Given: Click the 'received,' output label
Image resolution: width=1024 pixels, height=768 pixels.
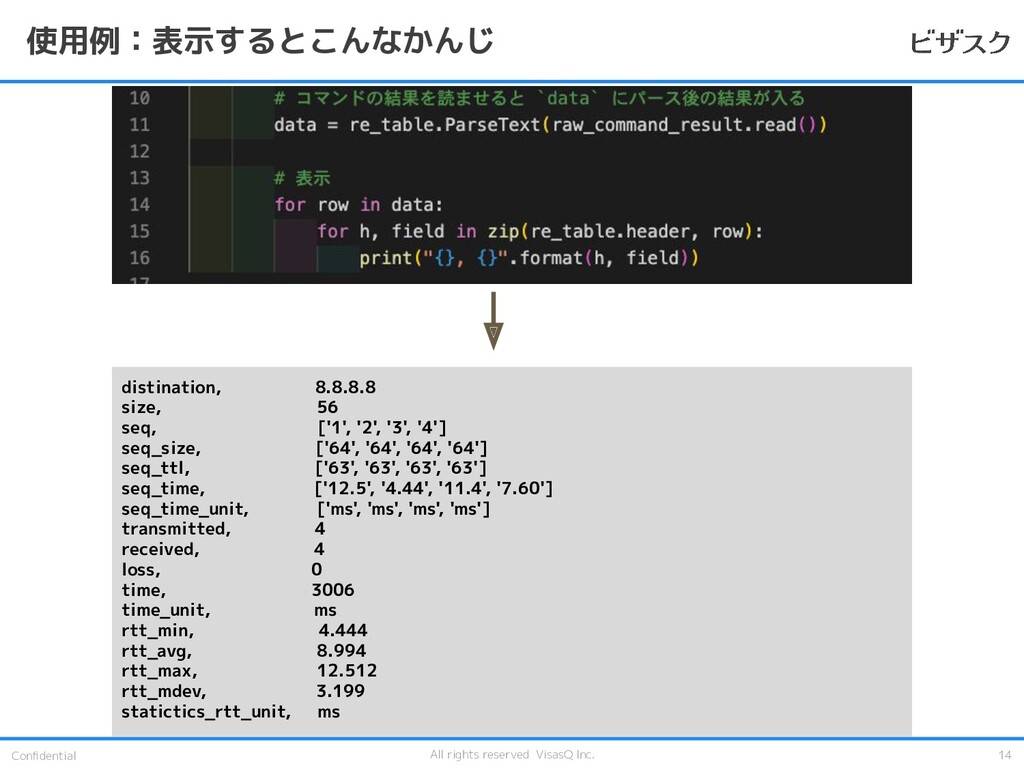Looking at the screenshot, I should click(161, 549).
